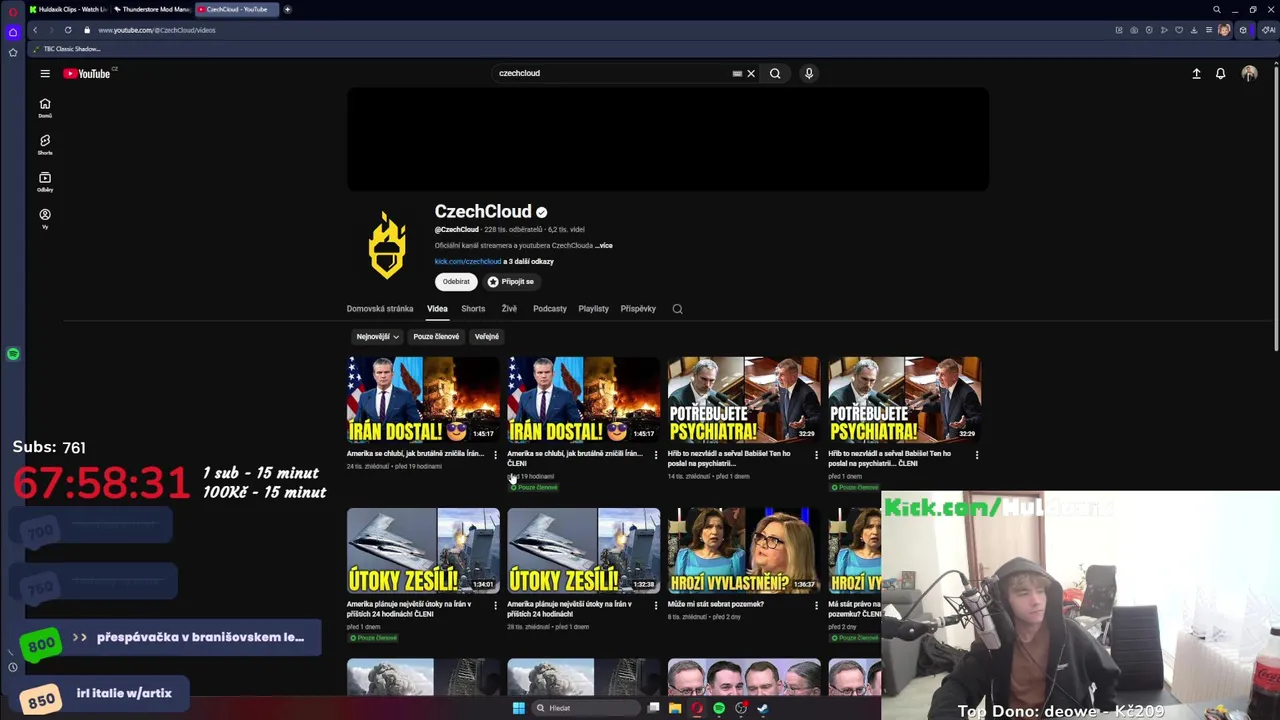Open TBC Classic Shadow bookmark
Viewport: 1280px width, 720px height.
pyautogui.click(x=67, y=49)
